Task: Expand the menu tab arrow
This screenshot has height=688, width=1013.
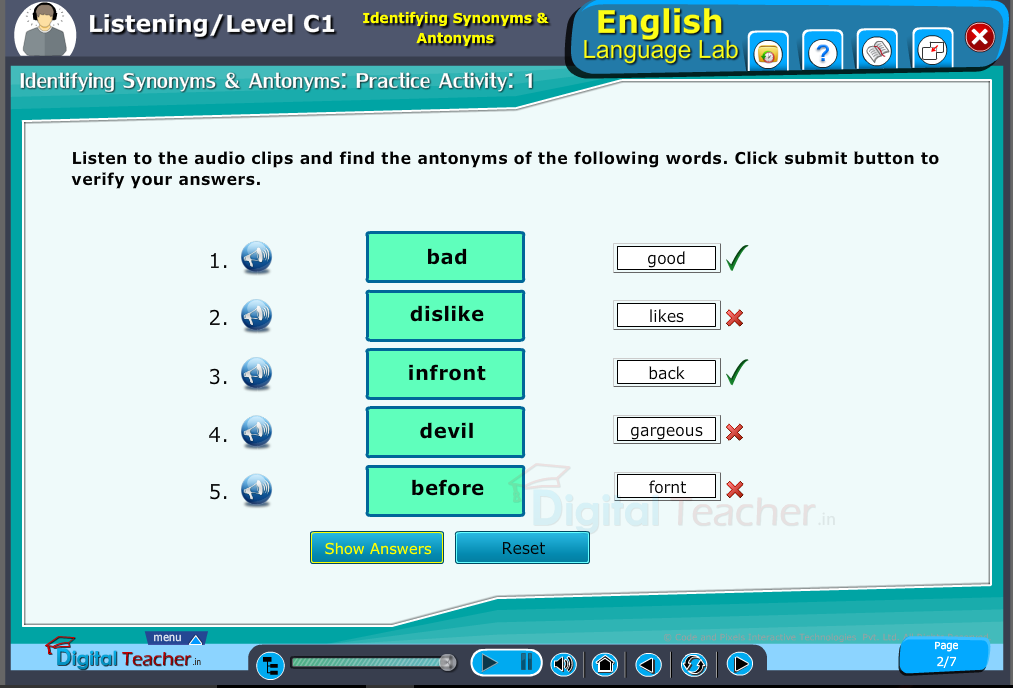Action: click(x=195, y=639)
